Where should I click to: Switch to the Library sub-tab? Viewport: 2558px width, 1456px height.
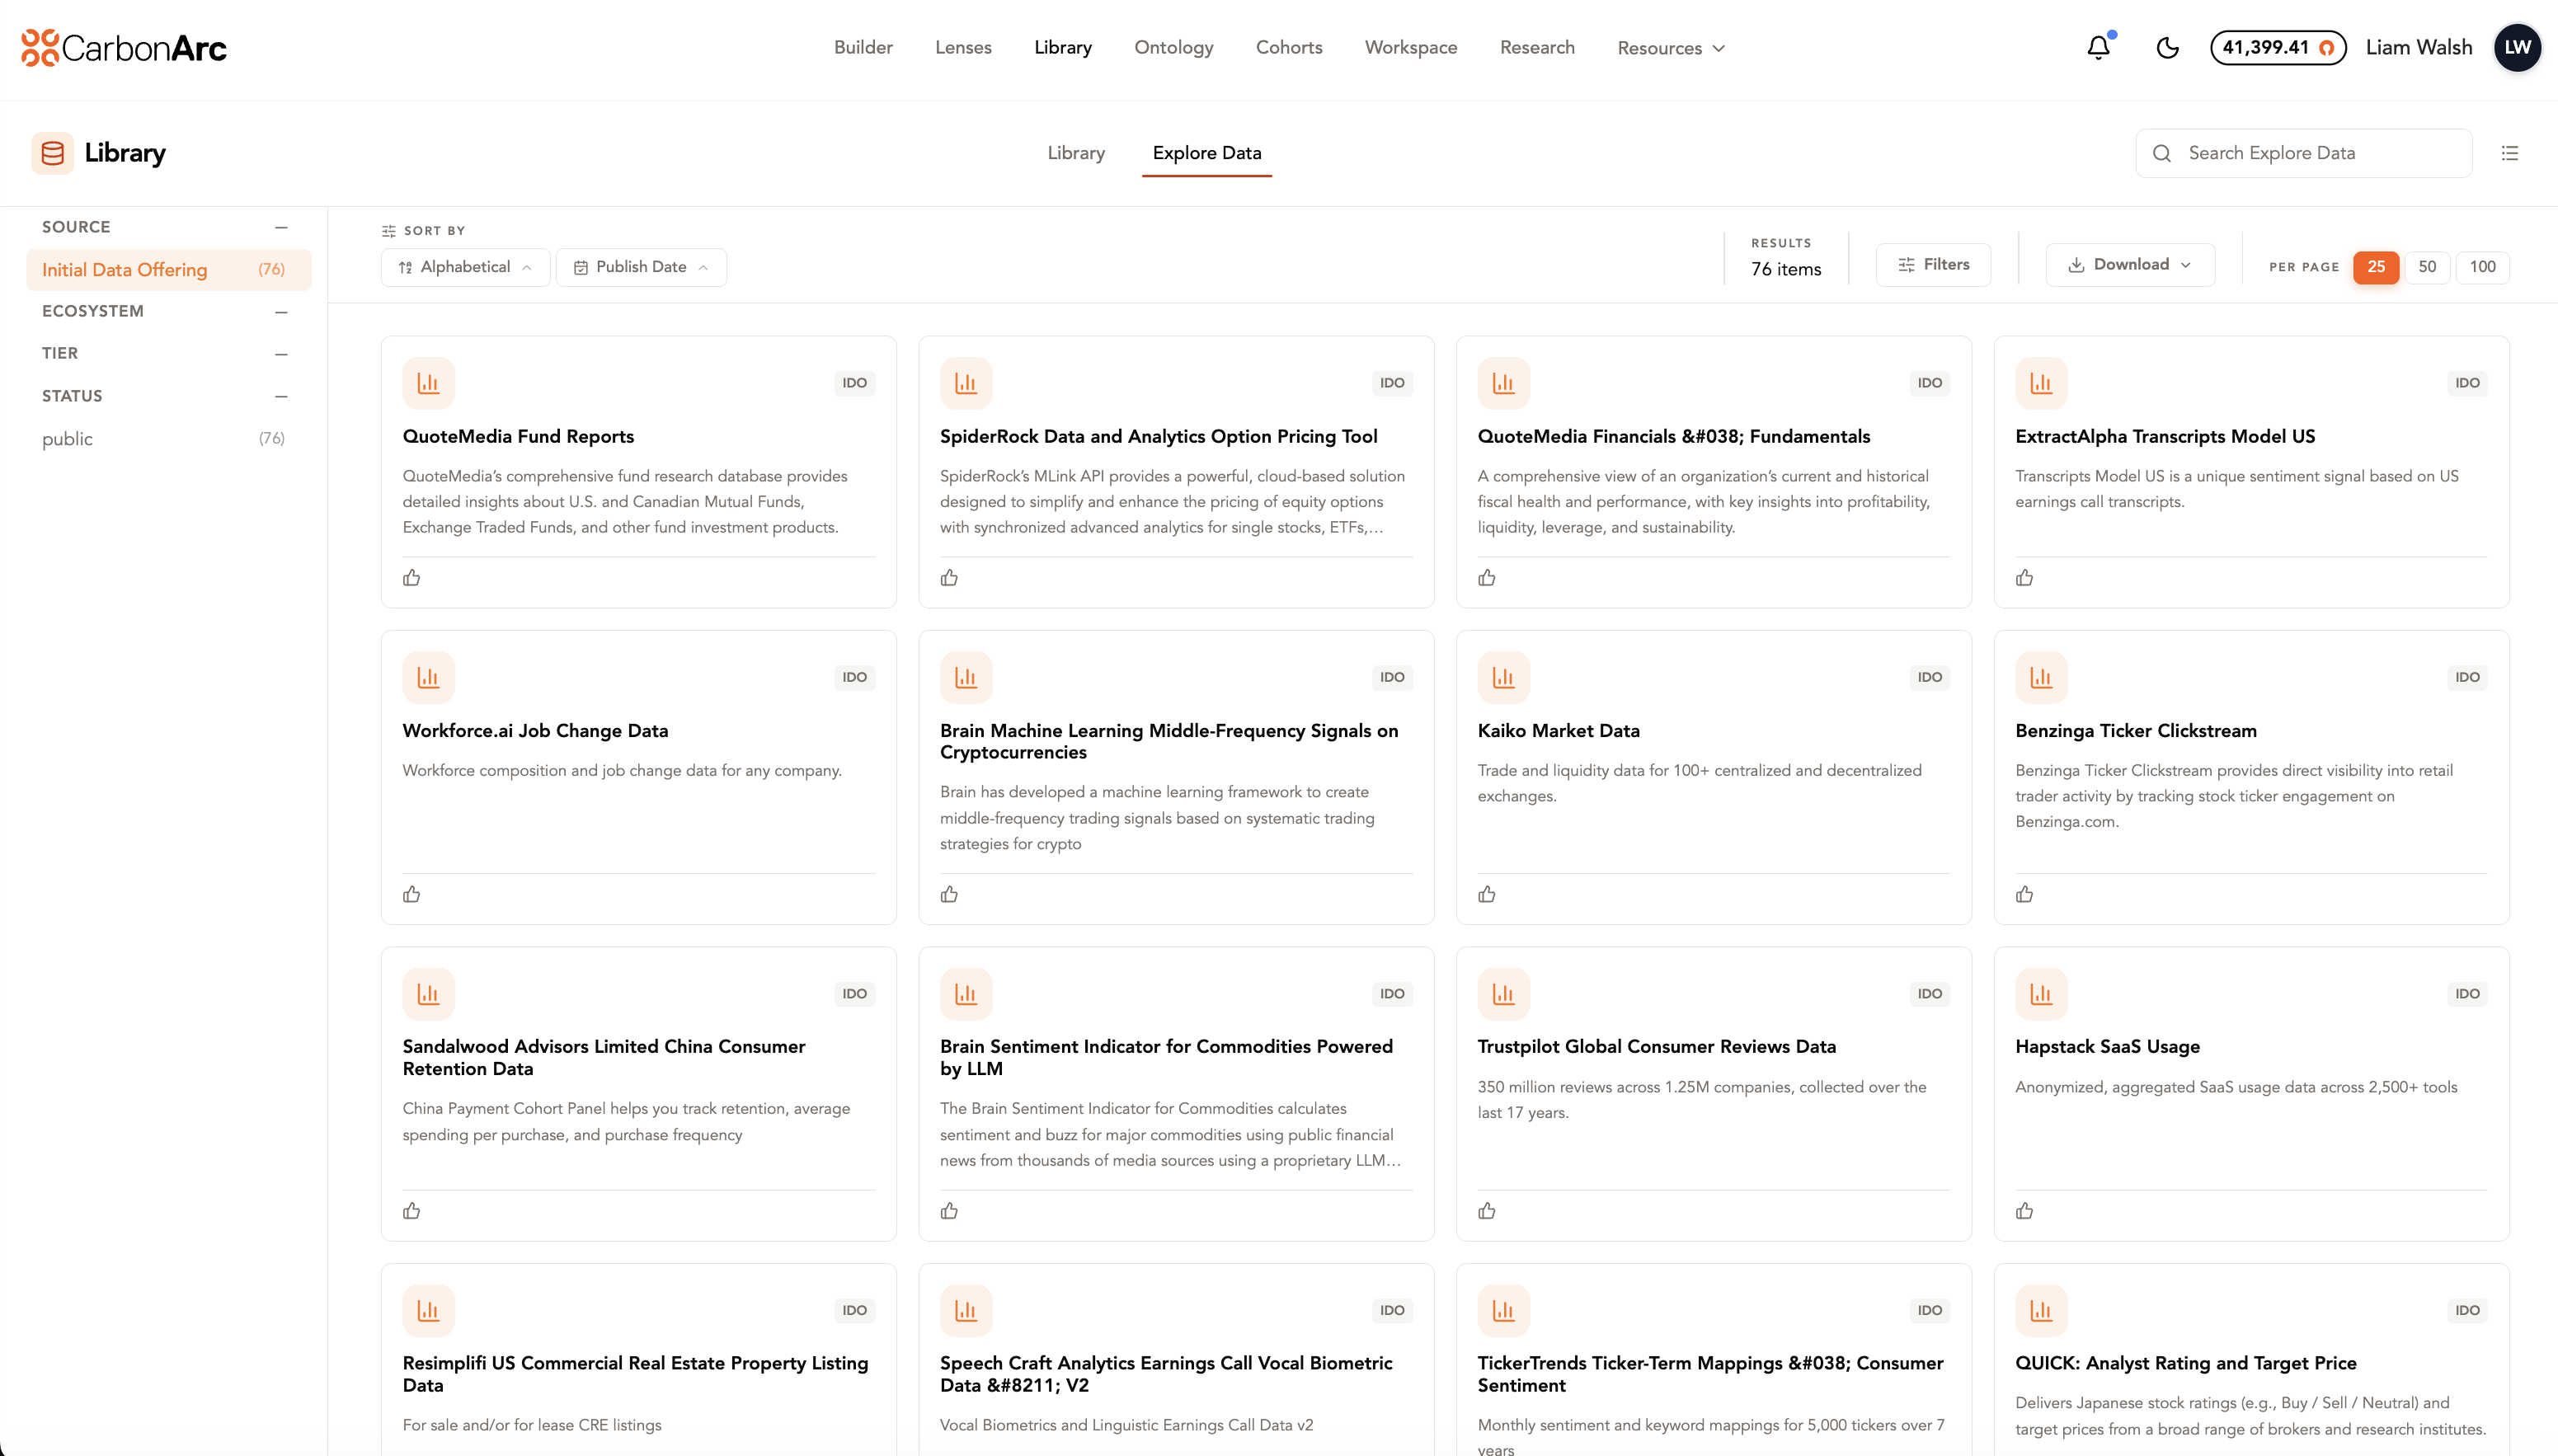tap(1076, 153)
